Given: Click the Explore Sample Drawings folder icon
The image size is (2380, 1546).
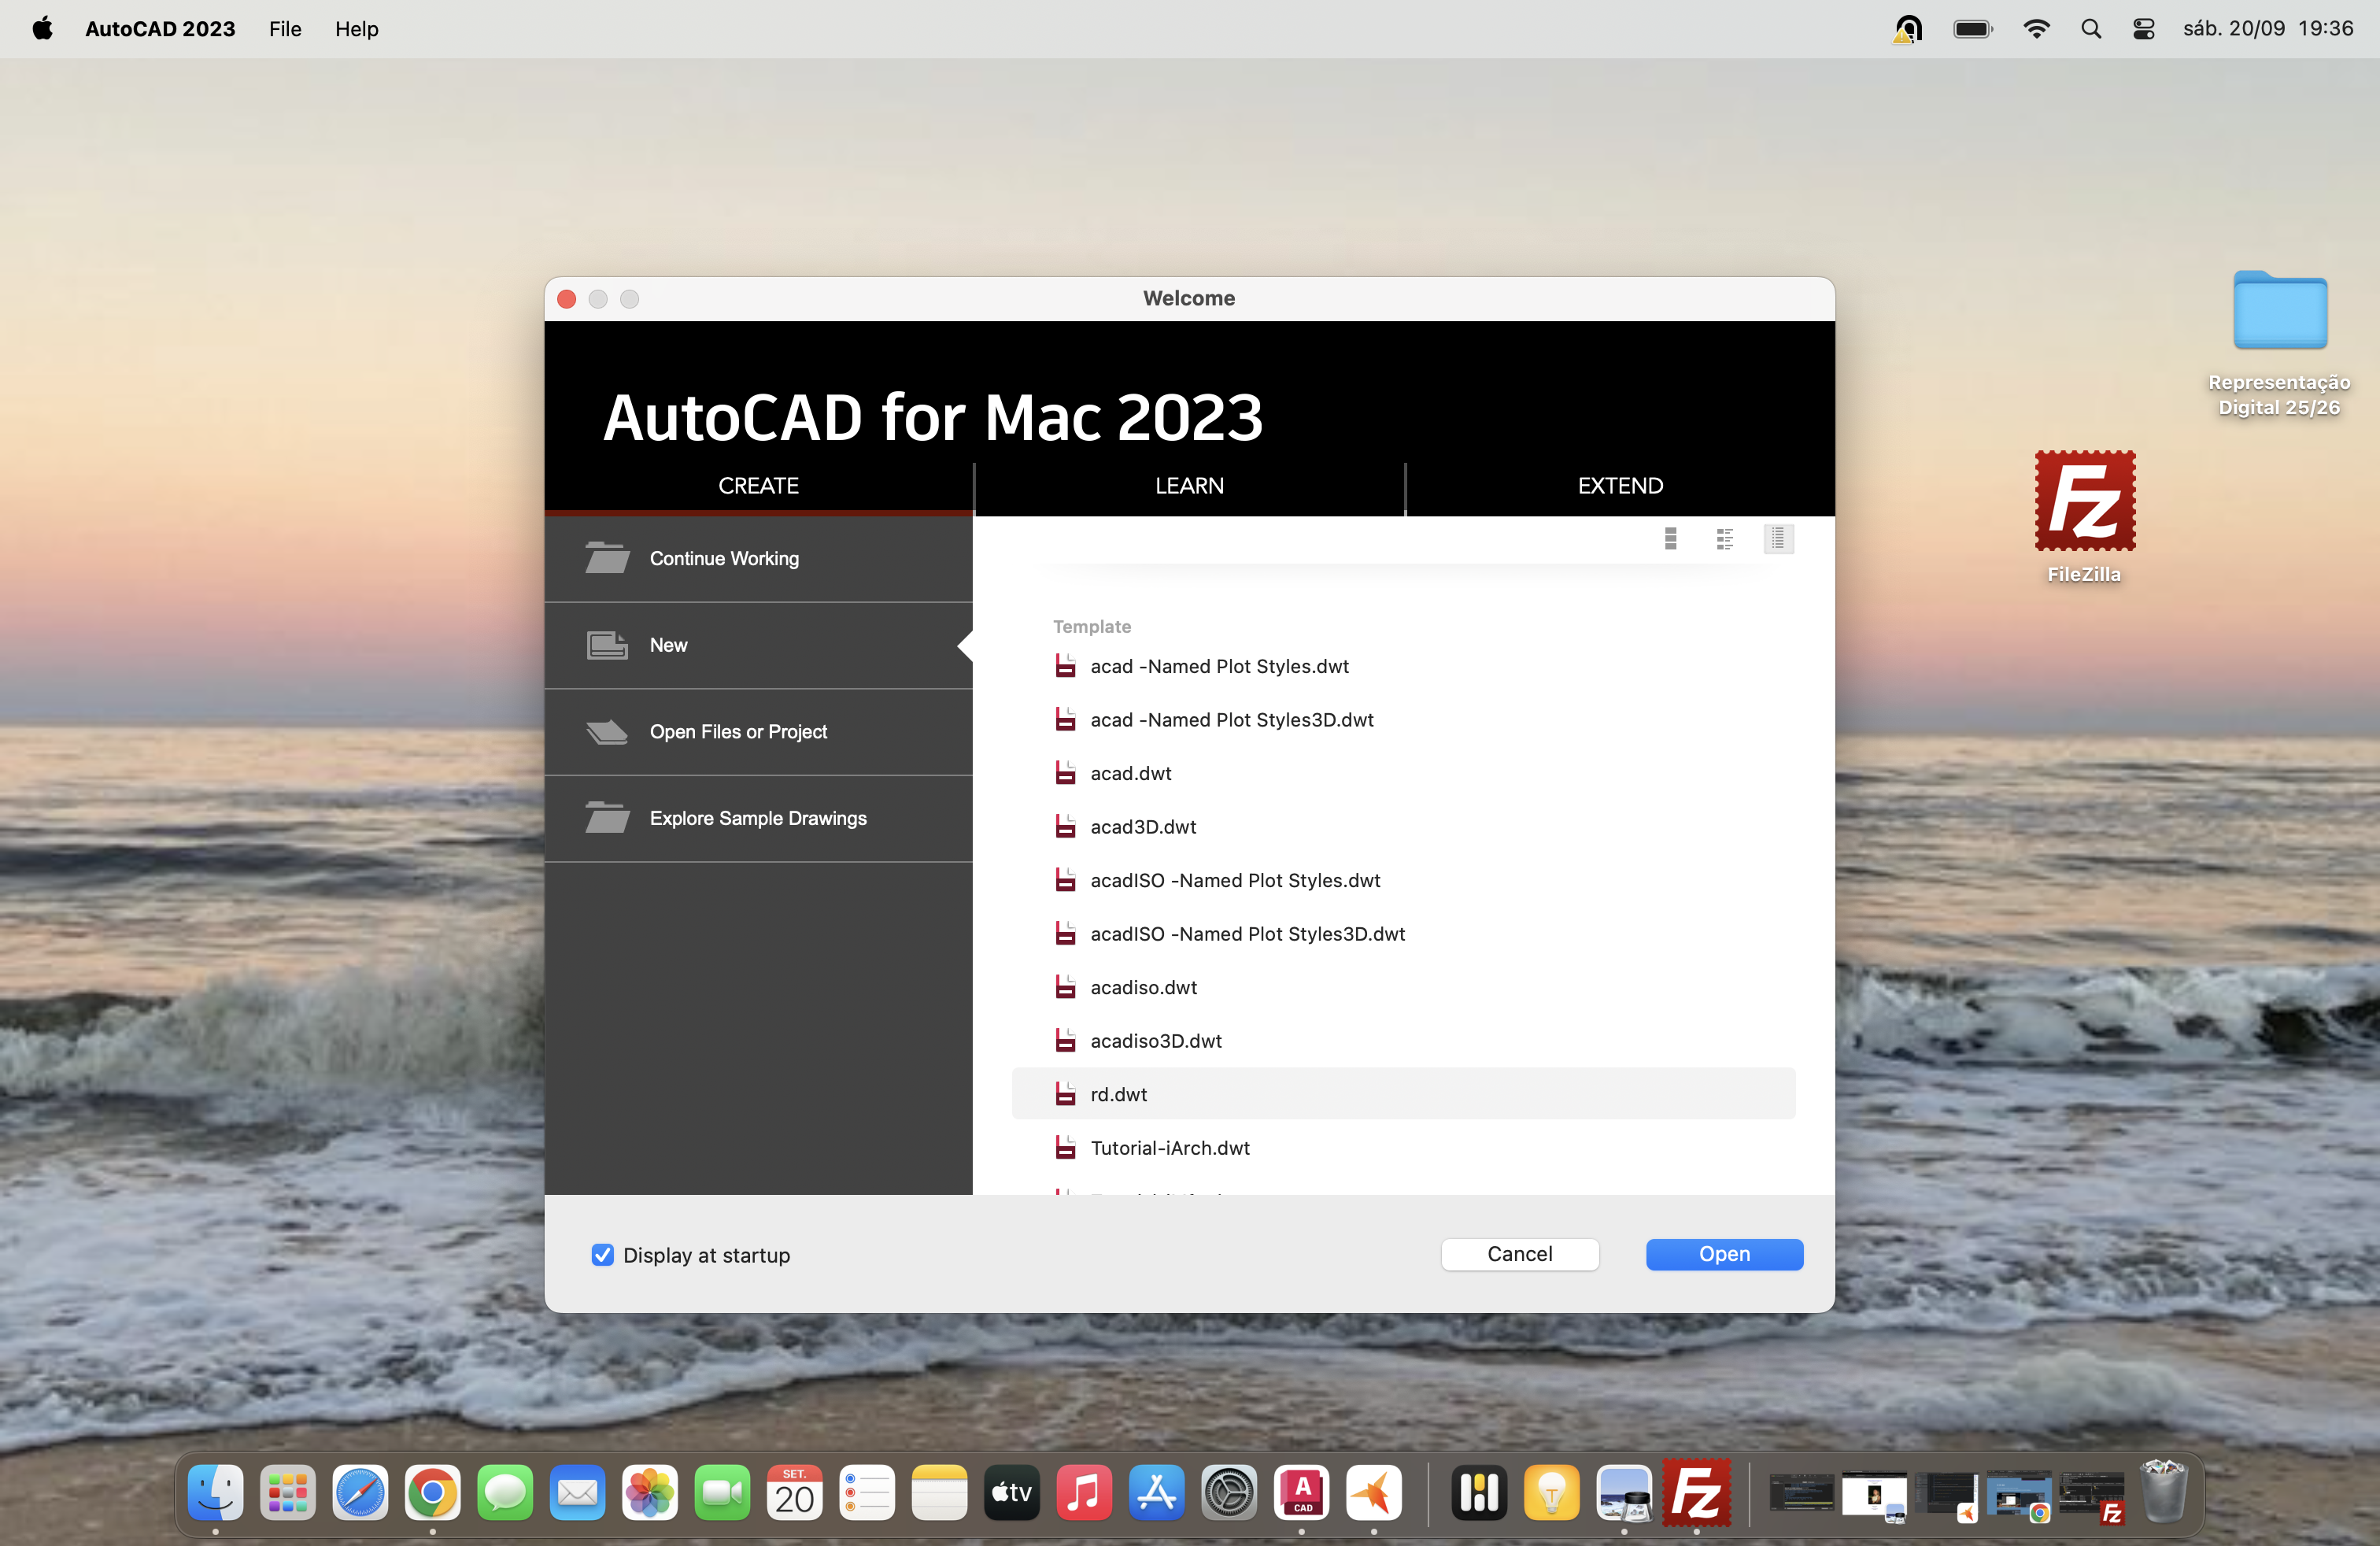Looking at the screenshot, I should pyautogui.click(x=607, y=818).
